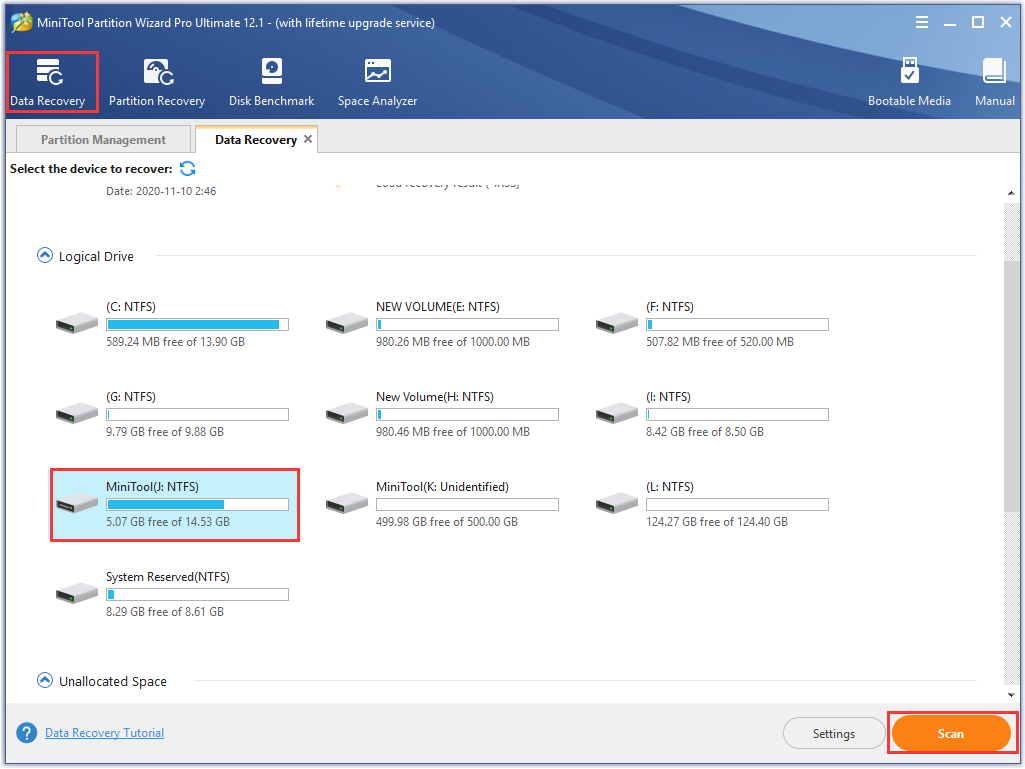The width and height of the screenshot is (1025, 769).
Task: Click the MiniTool Partition Wizard app logo
Action: tap(22, 22)
